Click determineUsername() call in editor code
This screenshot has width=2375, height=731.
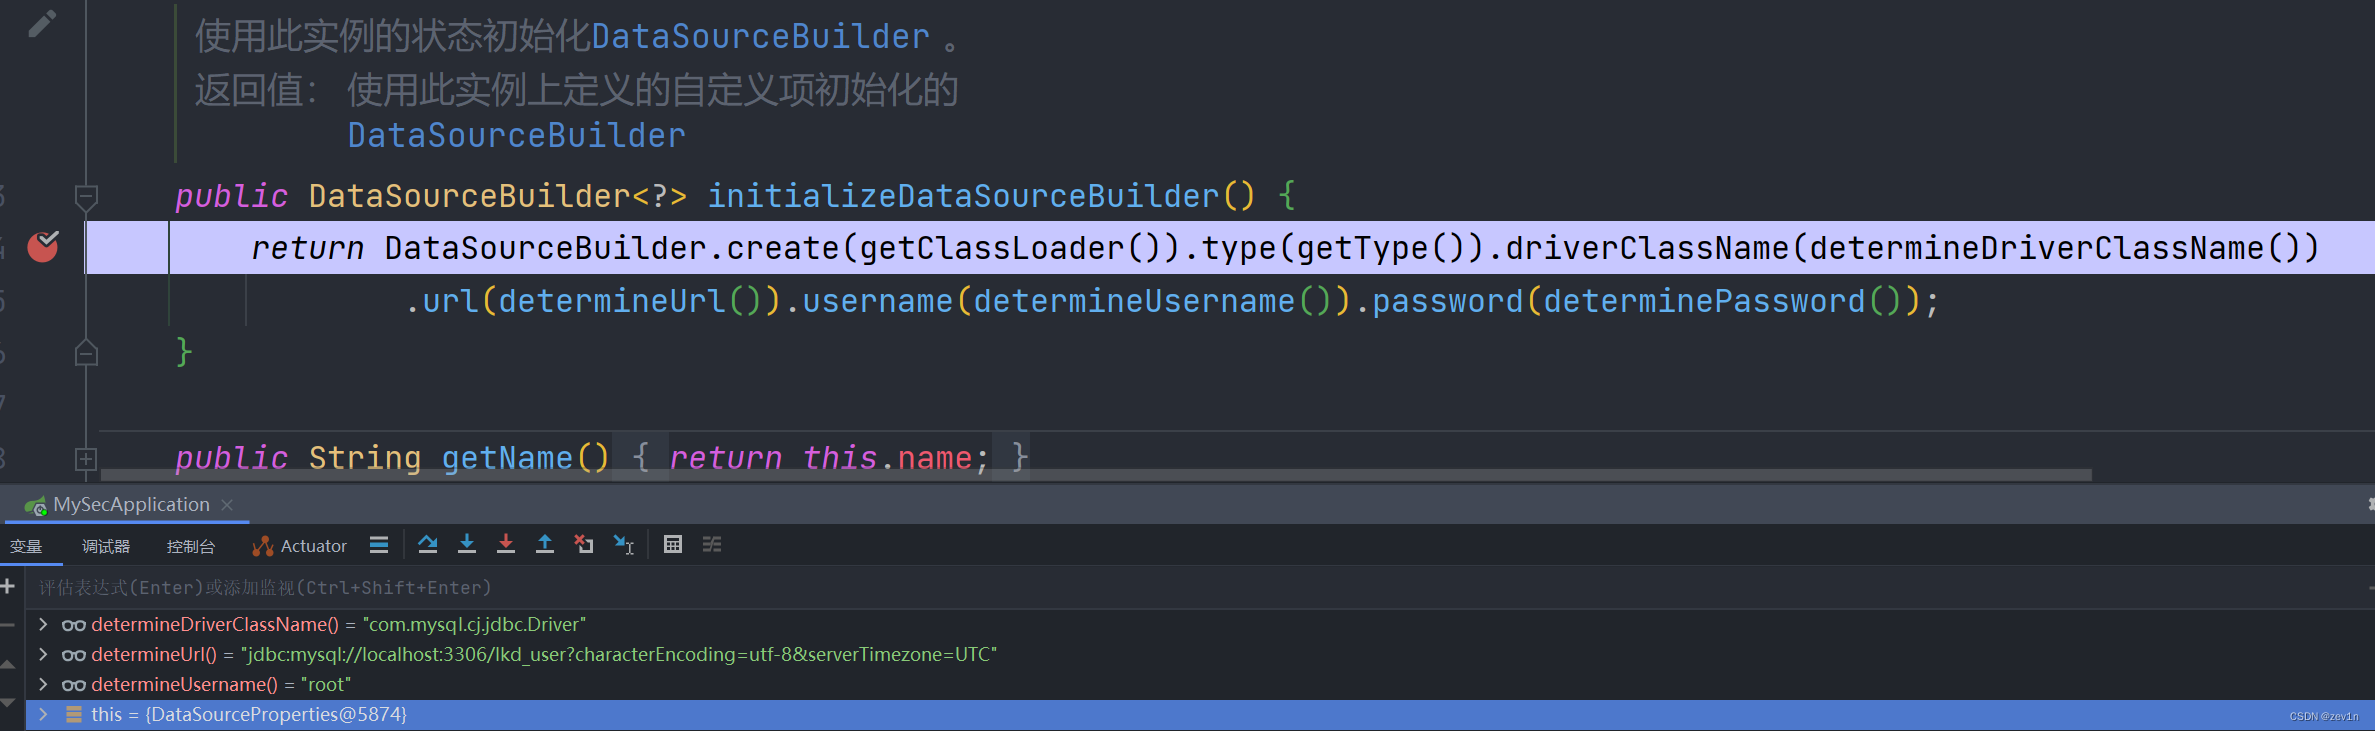click(1152, 301)
